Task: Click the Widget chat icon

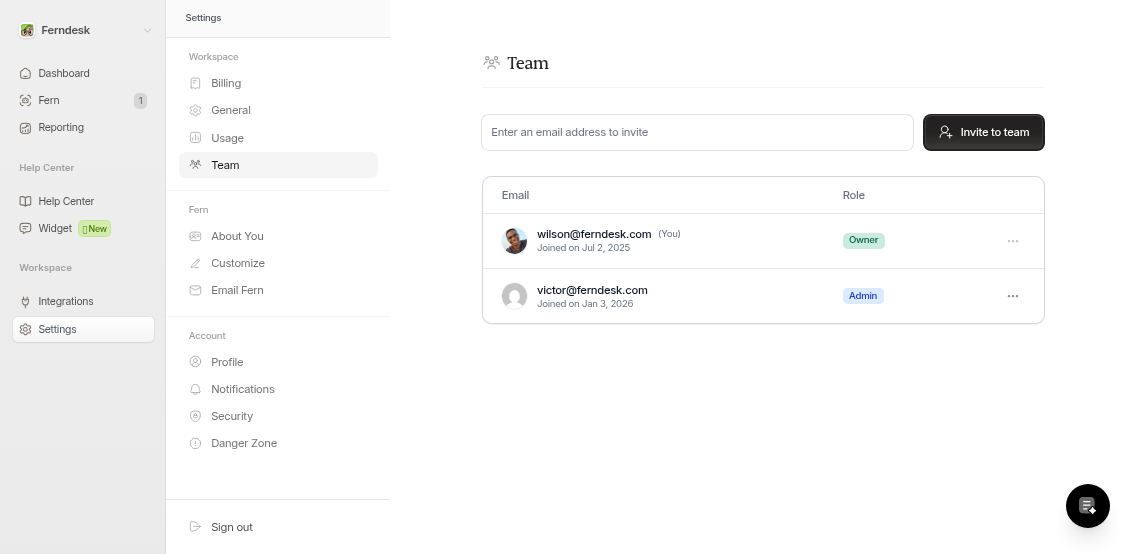Action: point(25,229)
